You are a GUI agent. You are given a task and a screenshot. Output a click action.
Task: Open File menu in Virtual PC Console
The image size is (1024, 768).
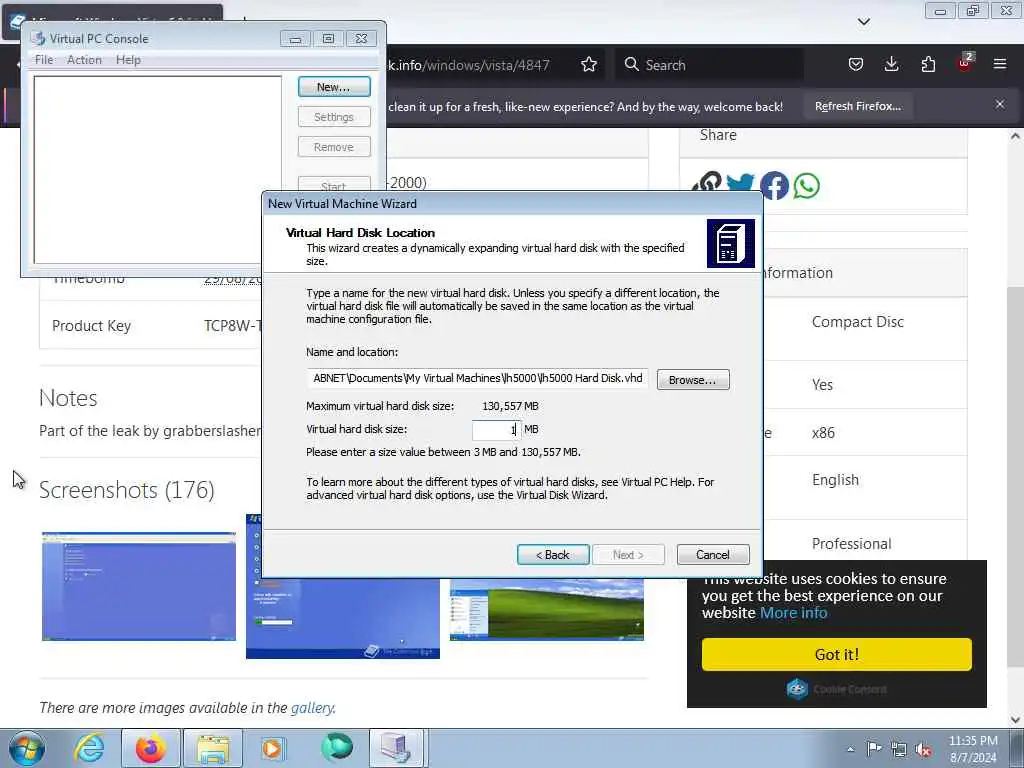44,59
